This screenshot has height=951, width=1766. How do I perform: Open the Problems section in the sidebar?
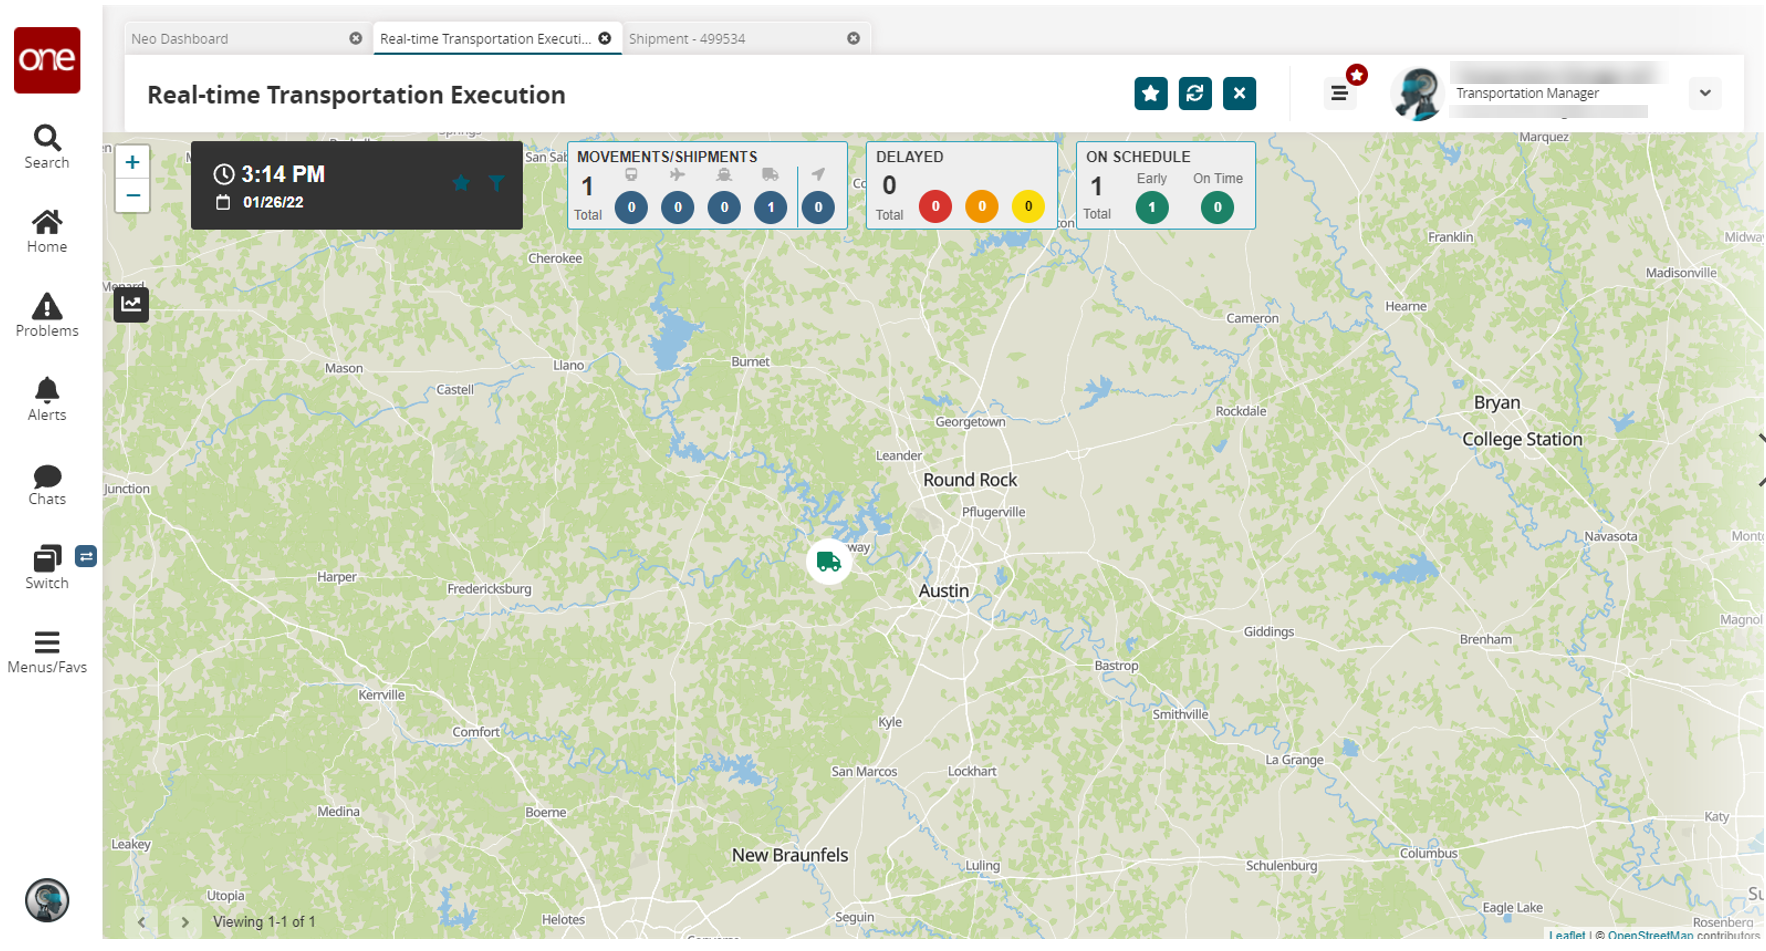[47, 315]
